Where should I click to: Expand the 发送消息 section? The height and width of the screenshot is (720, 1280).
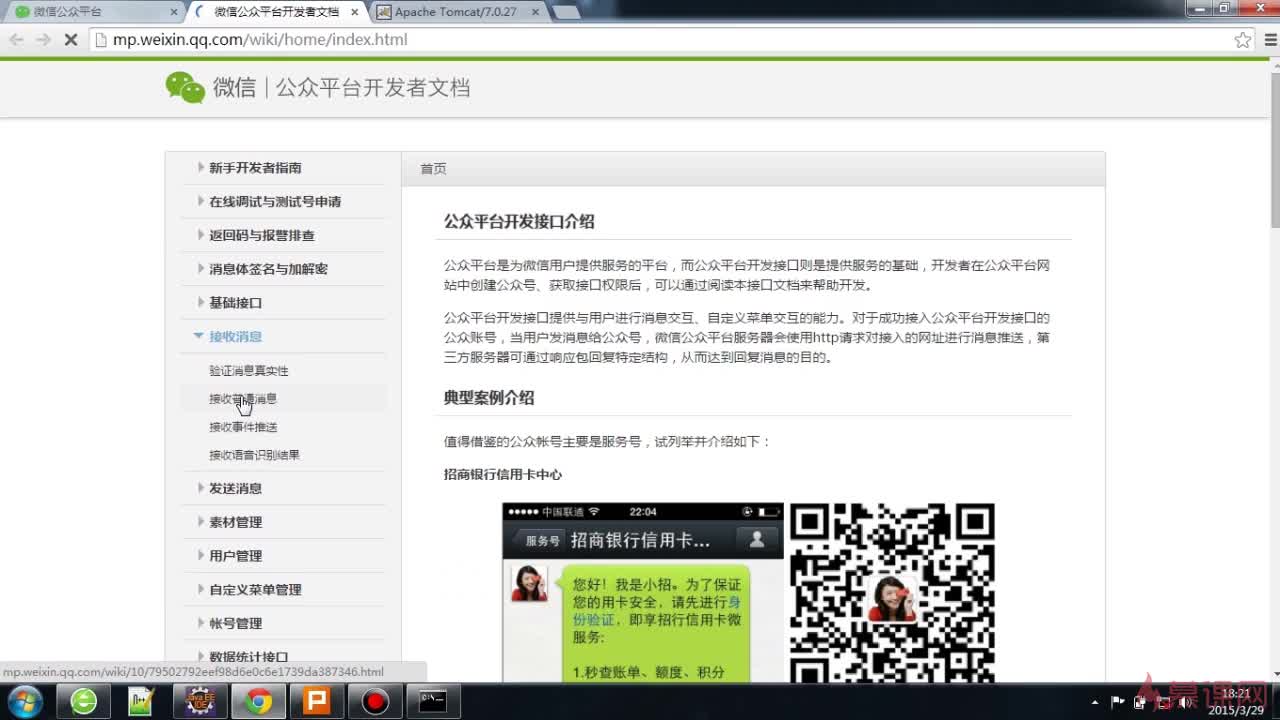pyautogui.click(x=235, y=489)
